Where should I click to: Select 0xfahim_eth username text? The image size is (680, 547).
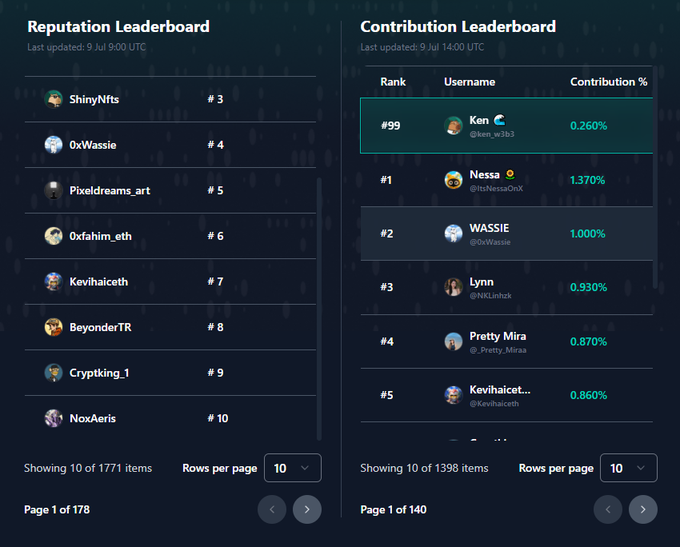tap(101, 236)
